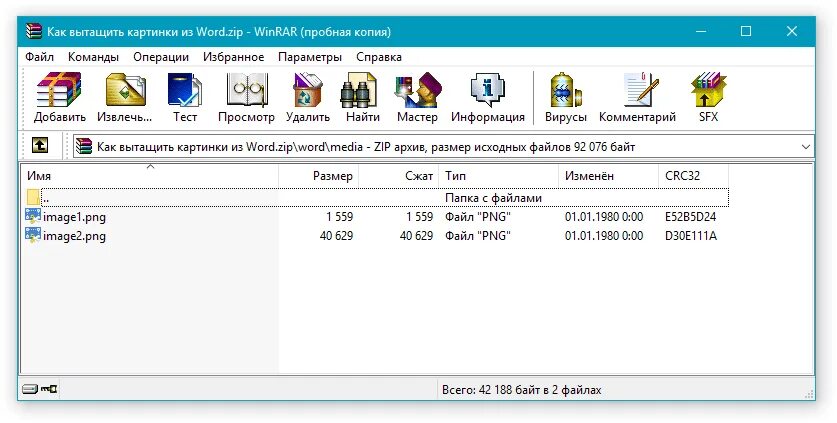The image size is (837, 423).
Task: Click the image1.png file icon
Action: coord(33,217)
